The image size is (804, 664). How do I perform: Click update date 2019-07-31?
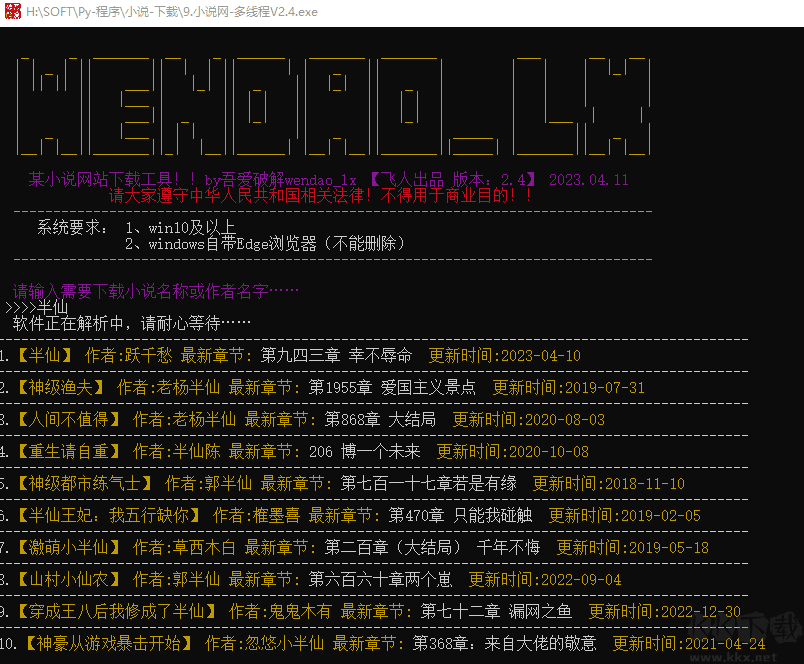tap(605, 387)
